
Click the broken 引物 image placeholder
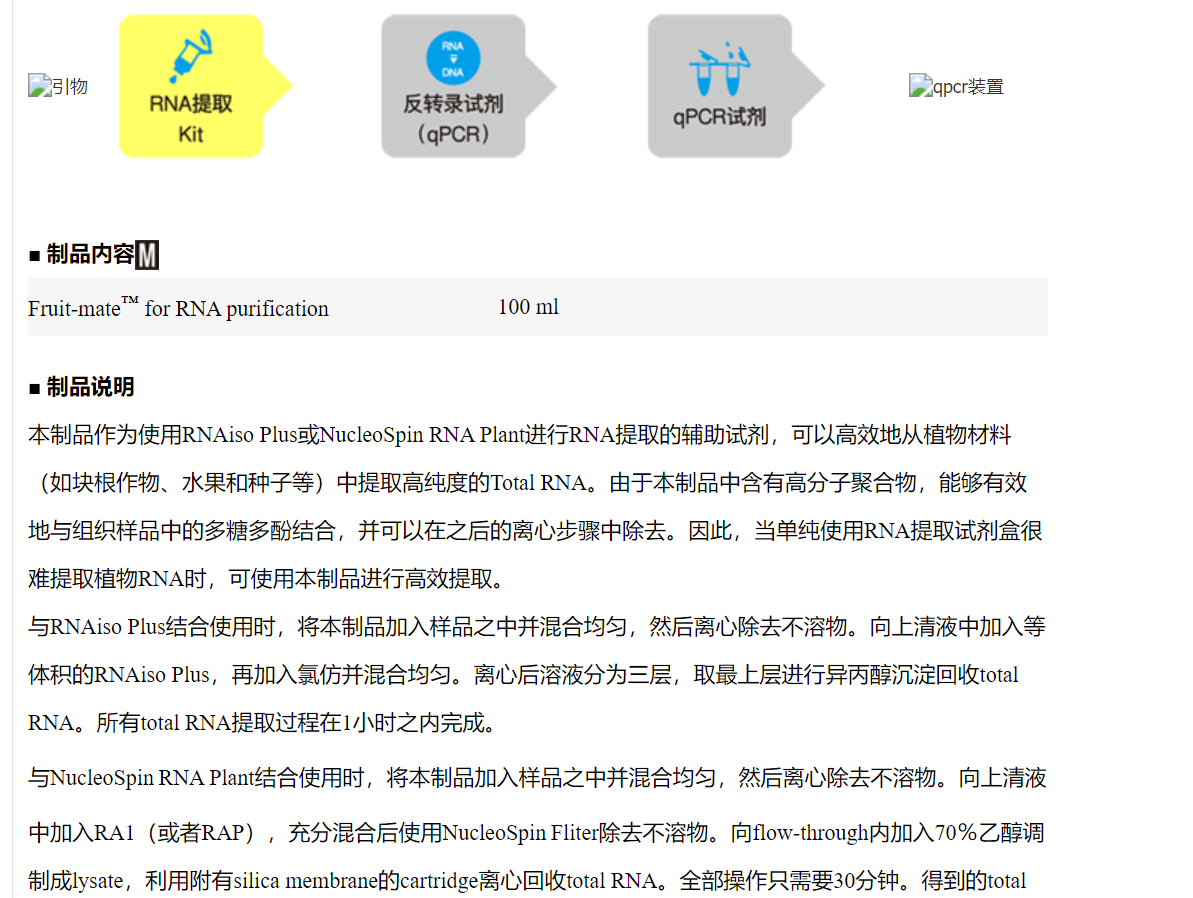(58, 87)
